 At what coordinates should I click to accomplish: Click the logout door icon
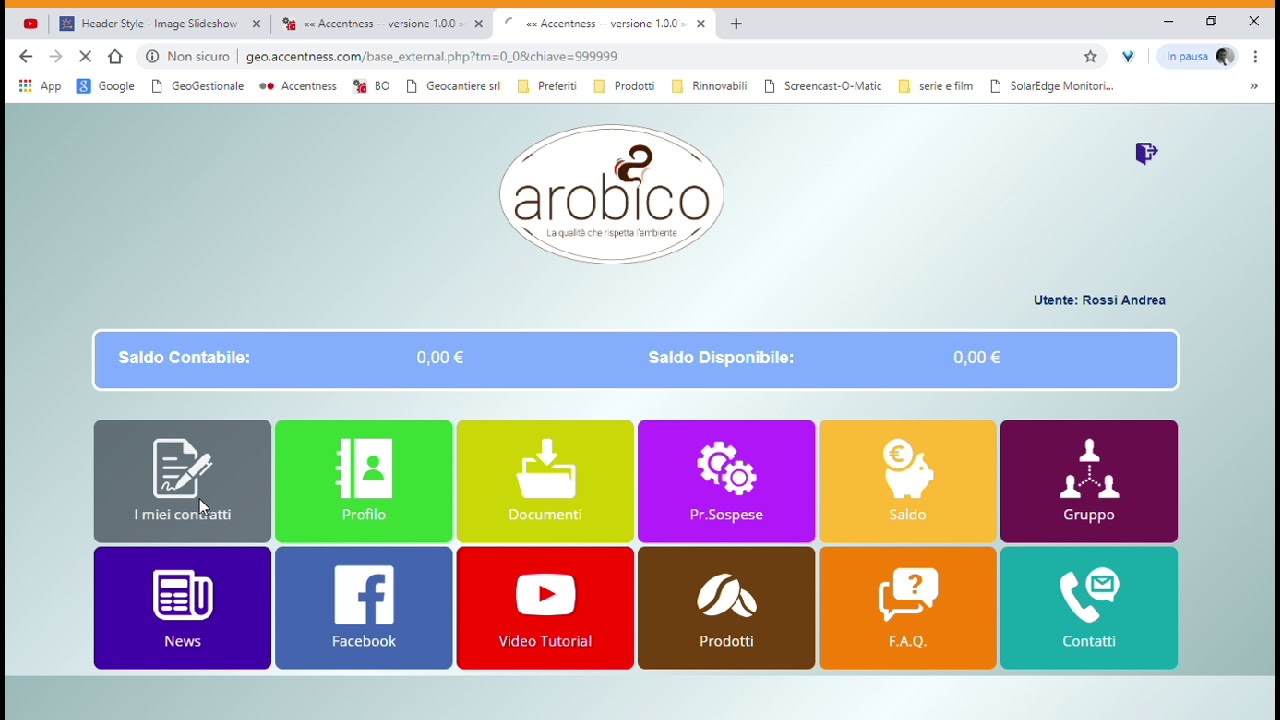[x=1146, y=153]
